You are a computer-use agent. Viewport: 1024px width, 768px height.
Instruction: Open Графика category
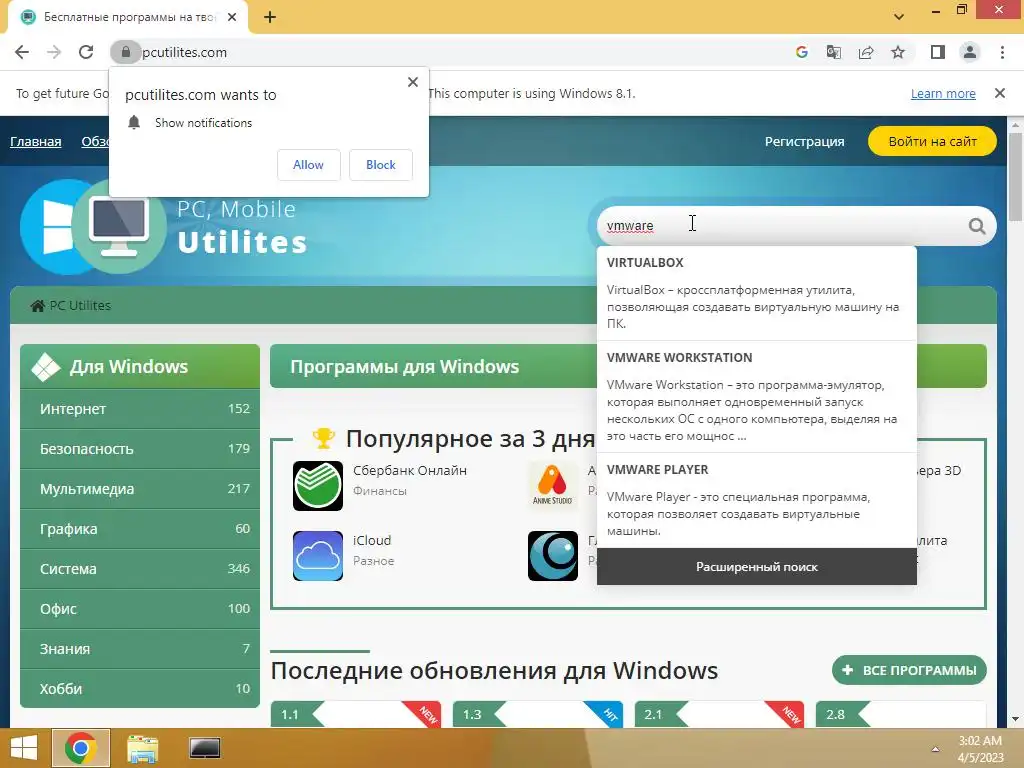click(x=140, y=529)
